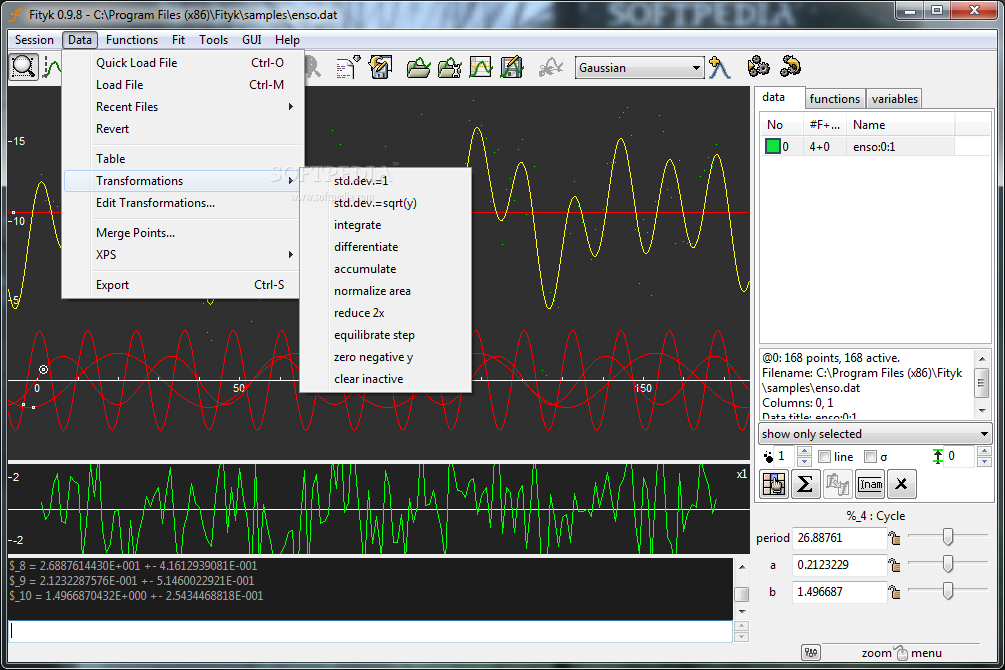The image size is (1005, 670).
Task: Open the Fit menu
Action: pyautogui.click(x=178, y=40)
